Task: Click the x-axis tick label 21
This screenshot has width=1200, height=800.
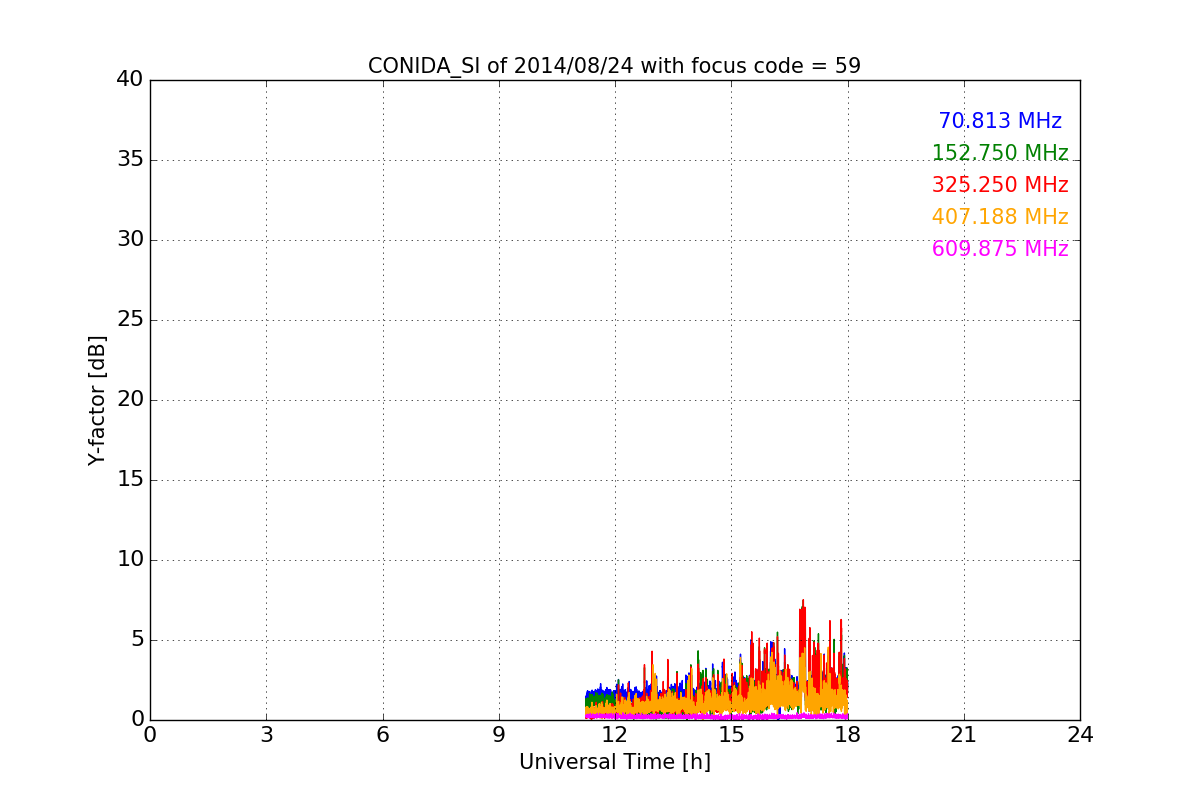Action: [x=964, y=734]
